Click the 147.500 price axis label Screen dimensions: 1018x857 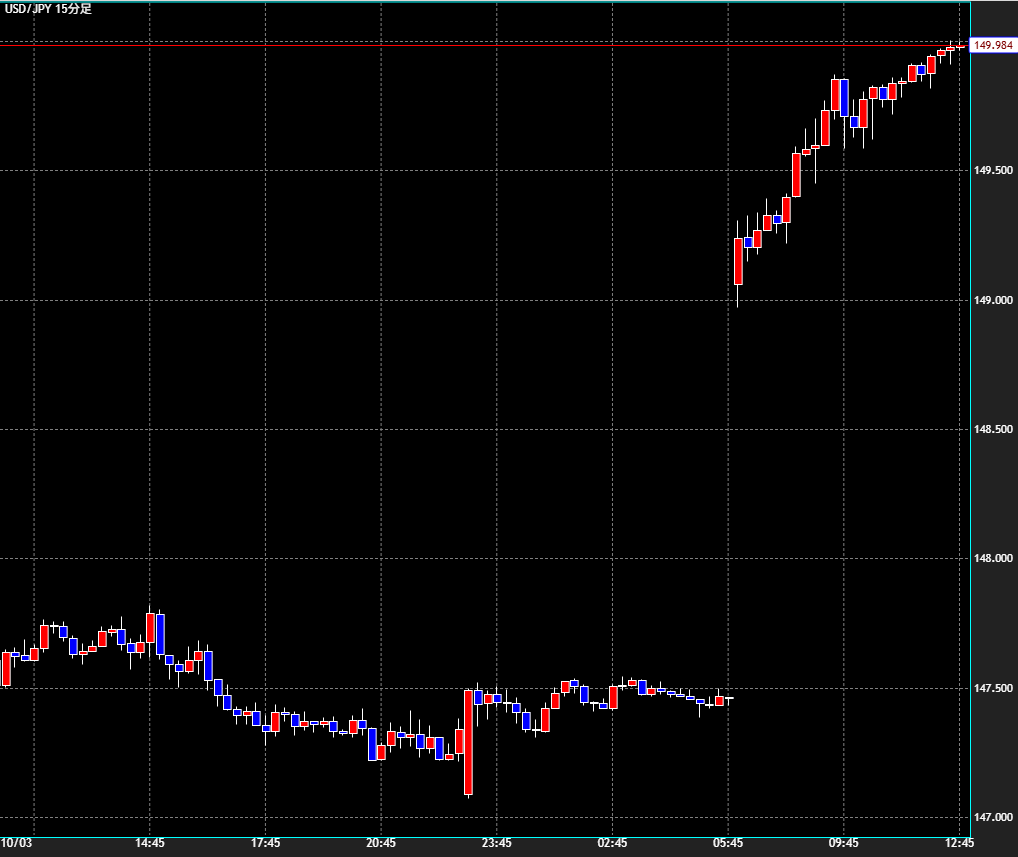(x=993, y=688)
